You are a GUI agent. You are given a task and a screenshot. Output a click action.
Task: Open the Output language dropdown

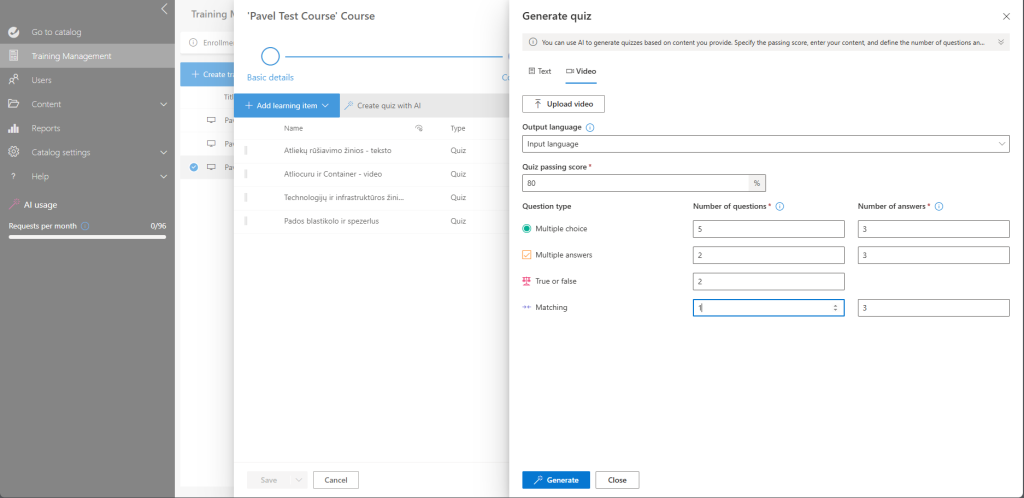click(766, 144)
